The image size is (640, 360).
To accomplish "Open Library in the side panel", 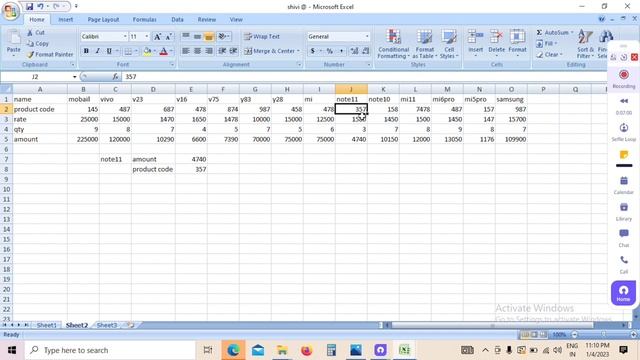I will 624,211.
